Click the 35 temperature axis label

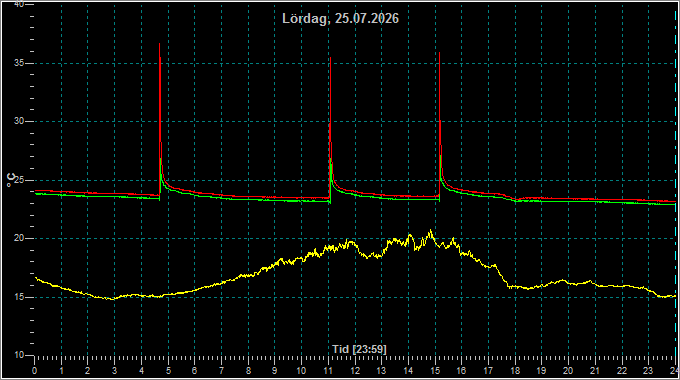19,63
